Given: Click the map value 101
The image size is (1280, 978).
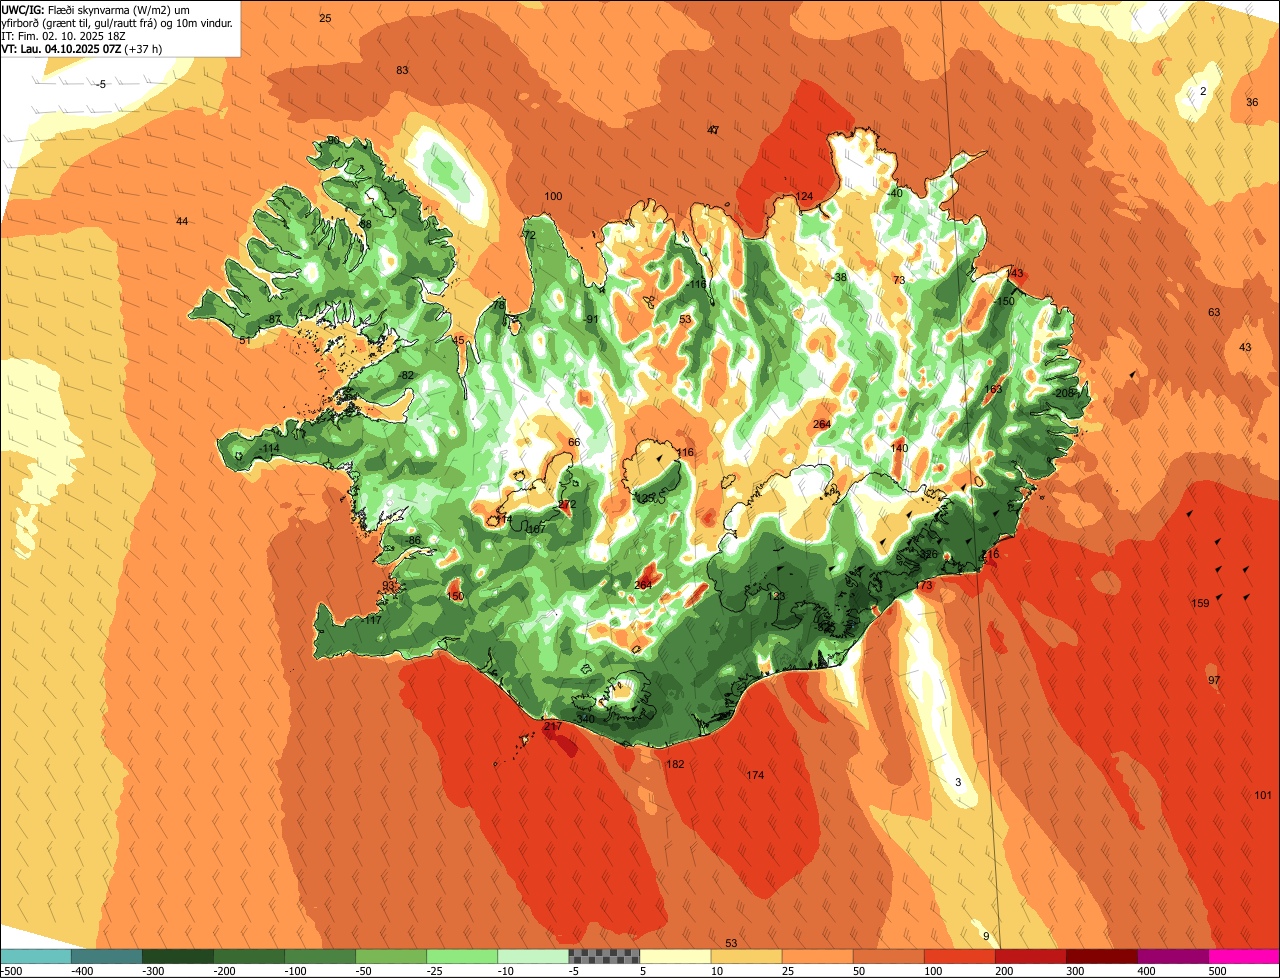Looking at the screenshot, I should pyautogui.click(x=1262, y=795).
